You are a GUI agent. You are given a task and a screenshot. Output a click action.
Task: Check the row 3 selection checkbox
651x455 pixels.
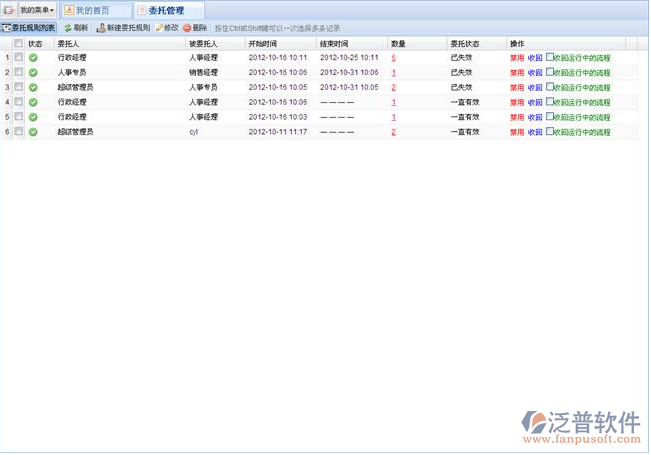pos(18,88)
